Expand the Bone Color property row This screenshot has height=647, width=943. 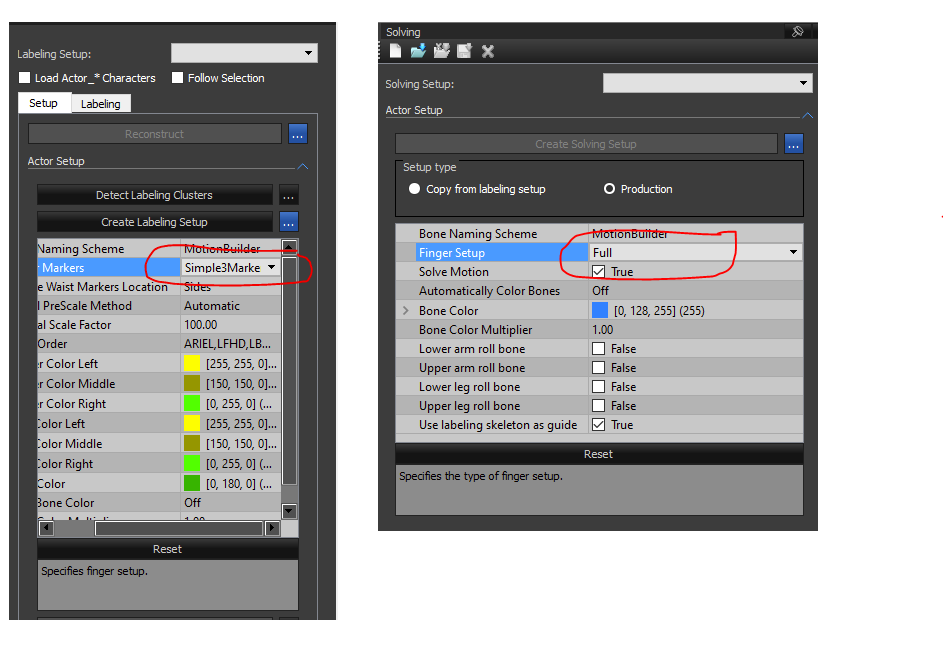406,311
